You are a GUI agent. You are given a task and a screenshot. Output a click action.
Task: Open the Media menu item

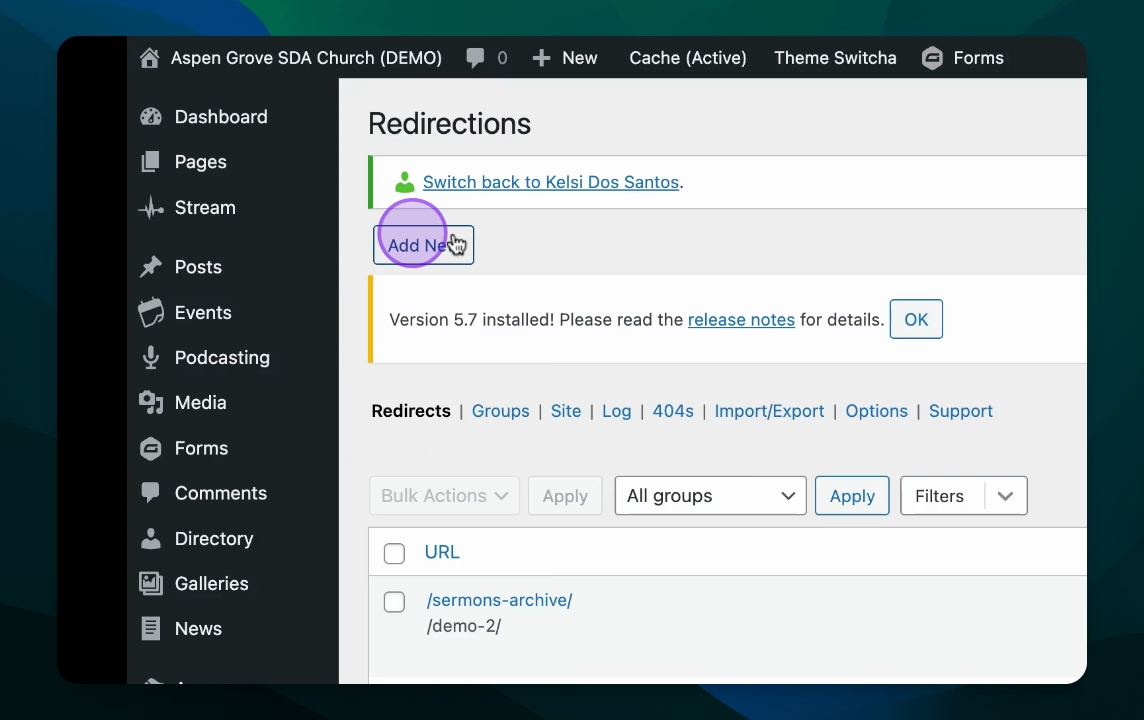click(x=201, y=403)
